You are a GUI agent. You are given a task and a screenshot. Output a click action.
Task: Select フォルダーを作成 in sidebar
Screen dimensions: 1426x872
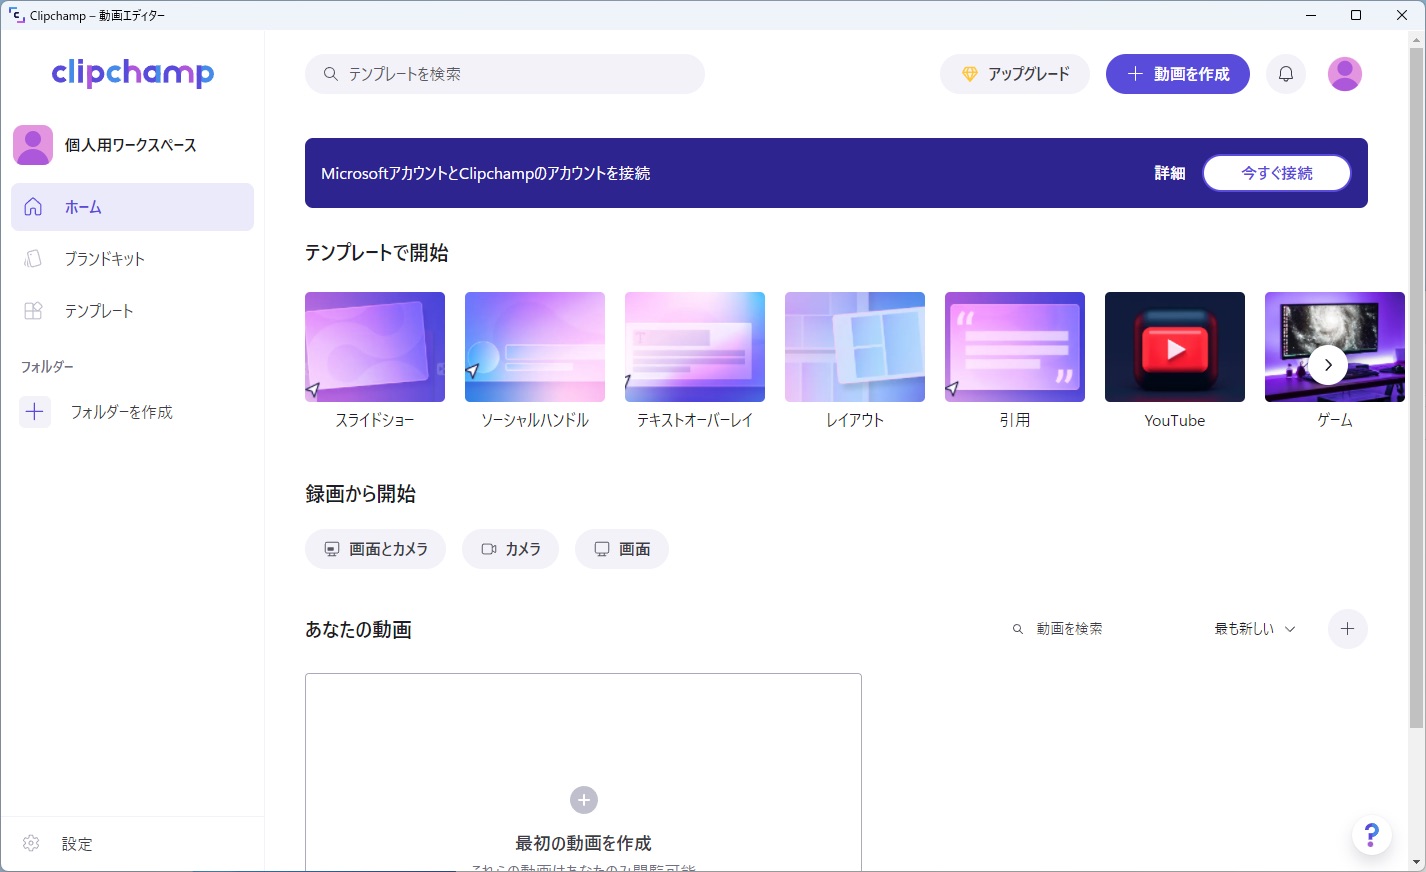click(x=121, y=412)
